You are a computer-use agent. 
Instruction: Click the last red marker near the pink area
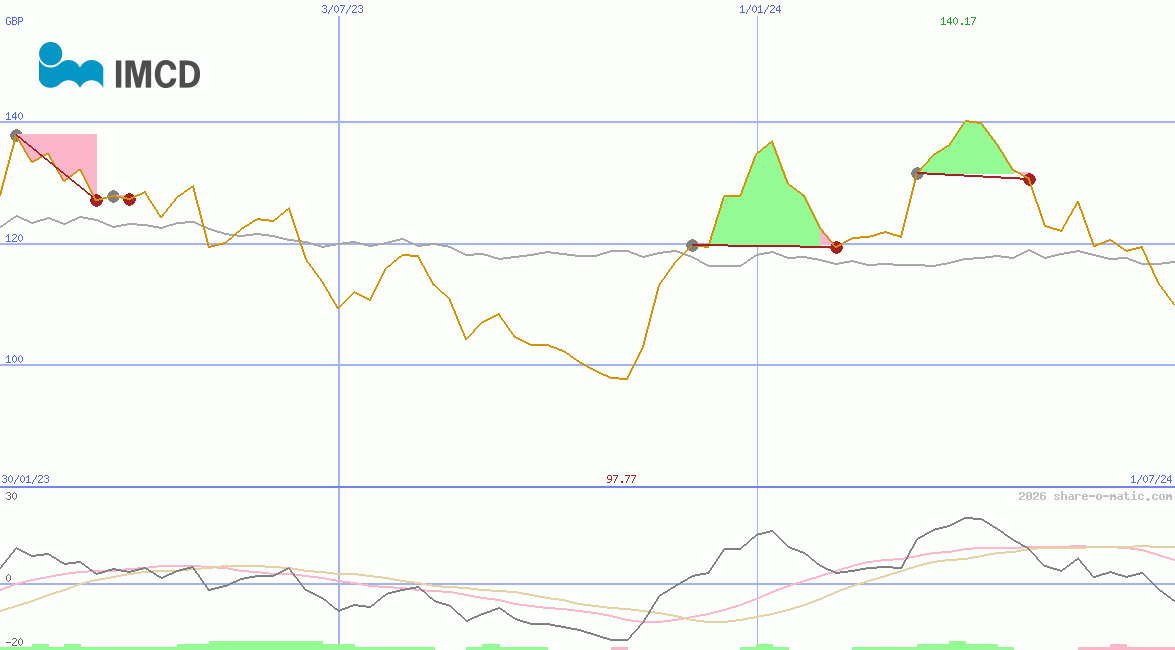coord(129,199)
